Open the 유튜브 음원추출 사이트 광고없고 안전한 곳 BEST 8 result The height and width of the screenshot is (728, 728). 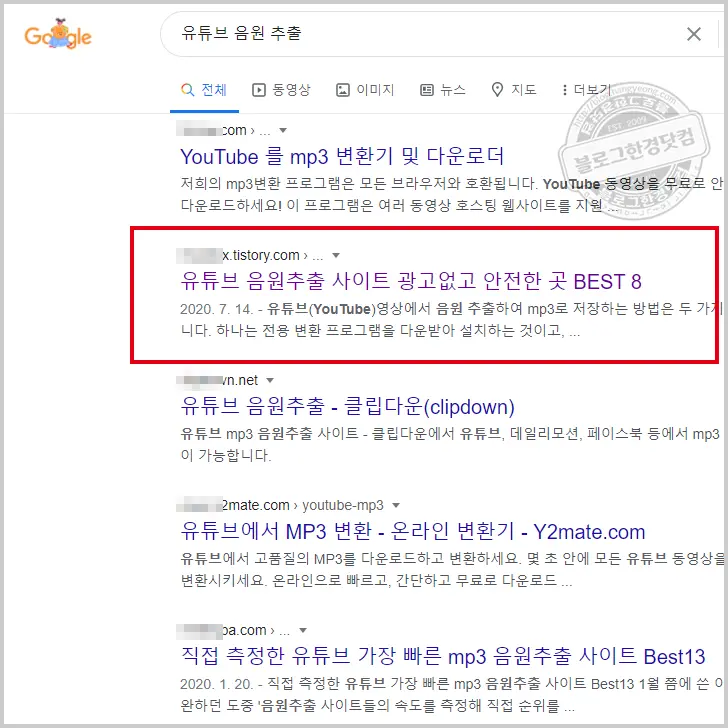pyautogui.click(x=411, y=281)
